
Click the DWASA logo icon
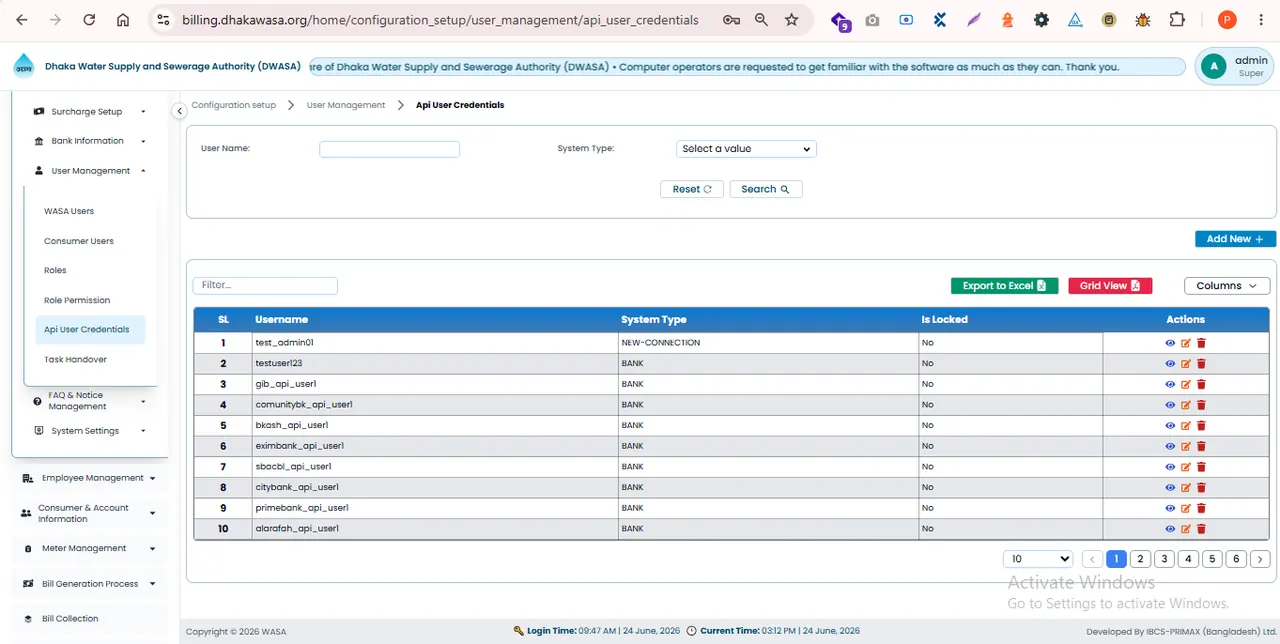[x=23, y=66]
